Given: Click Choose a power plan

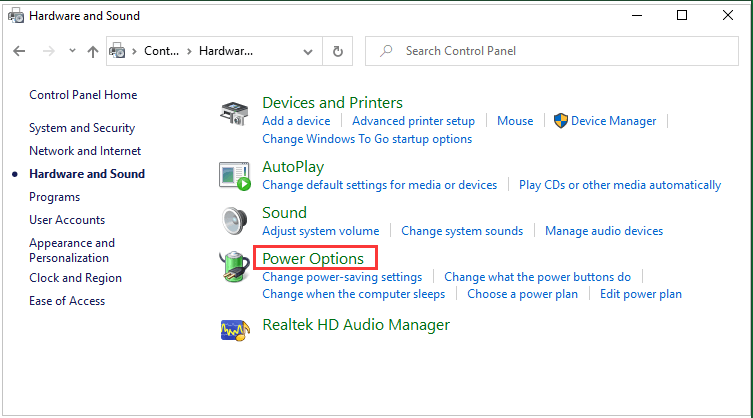Looking at the screenshot, I should pos(522,294).
